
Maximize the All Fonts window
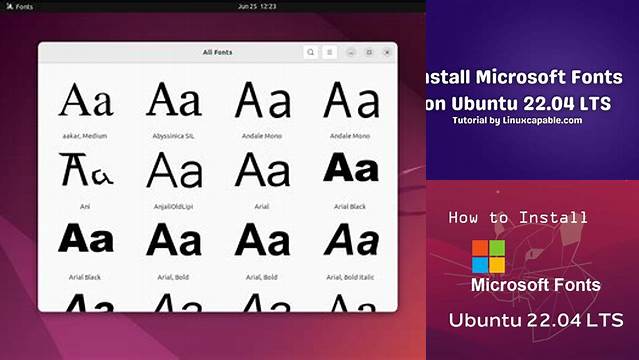click(x=369, y=52)
